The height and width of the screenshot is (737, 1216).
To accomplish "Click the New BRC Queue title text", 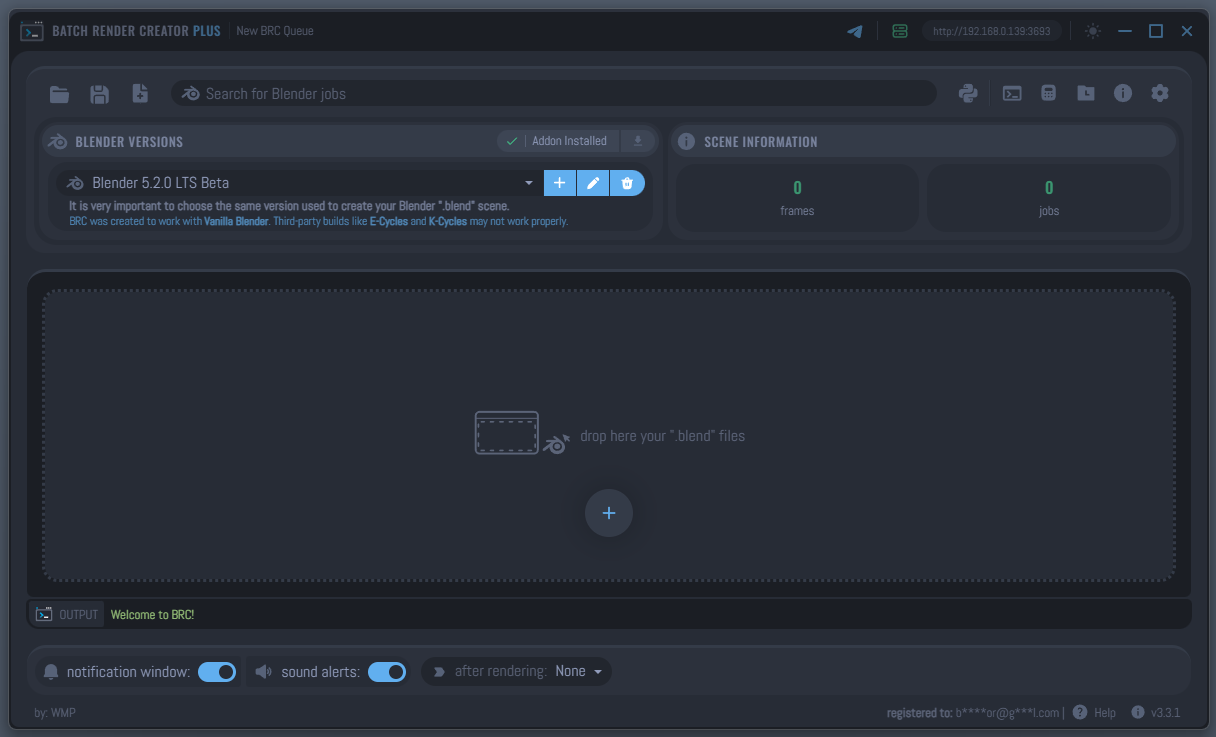I will click(275, 31).
